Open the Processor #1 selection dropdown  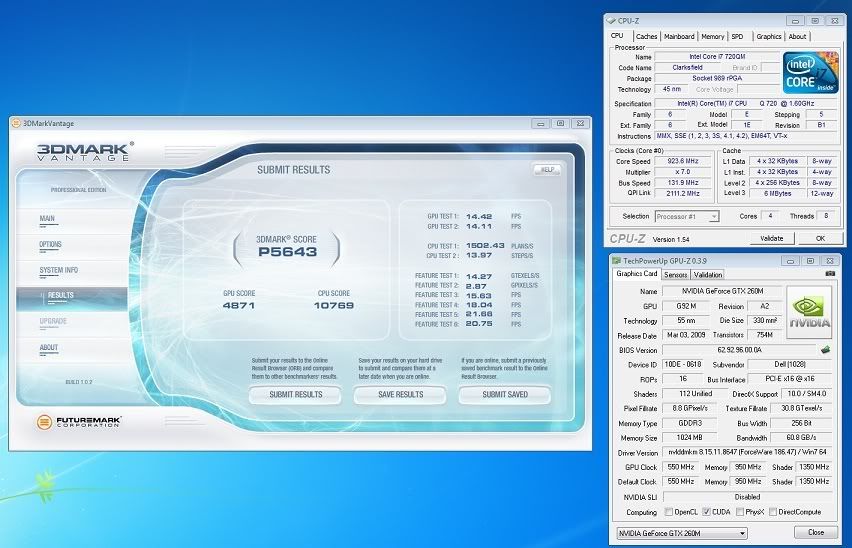(x=687, y=216)
